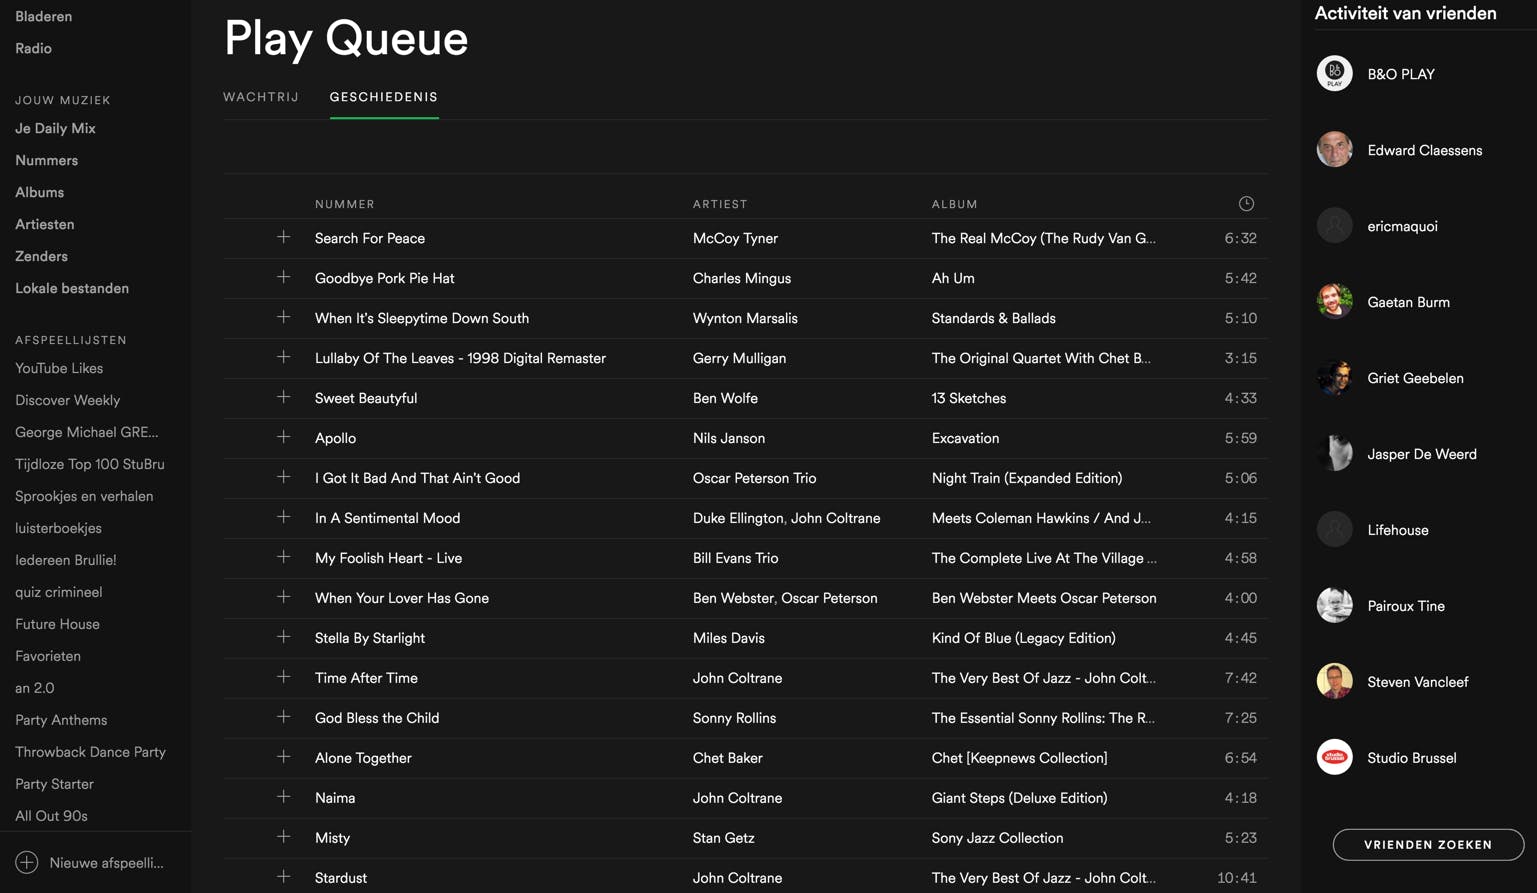Open Albums in the sidebar
This screenshot has height=893, width=1537.
[40, 192]
